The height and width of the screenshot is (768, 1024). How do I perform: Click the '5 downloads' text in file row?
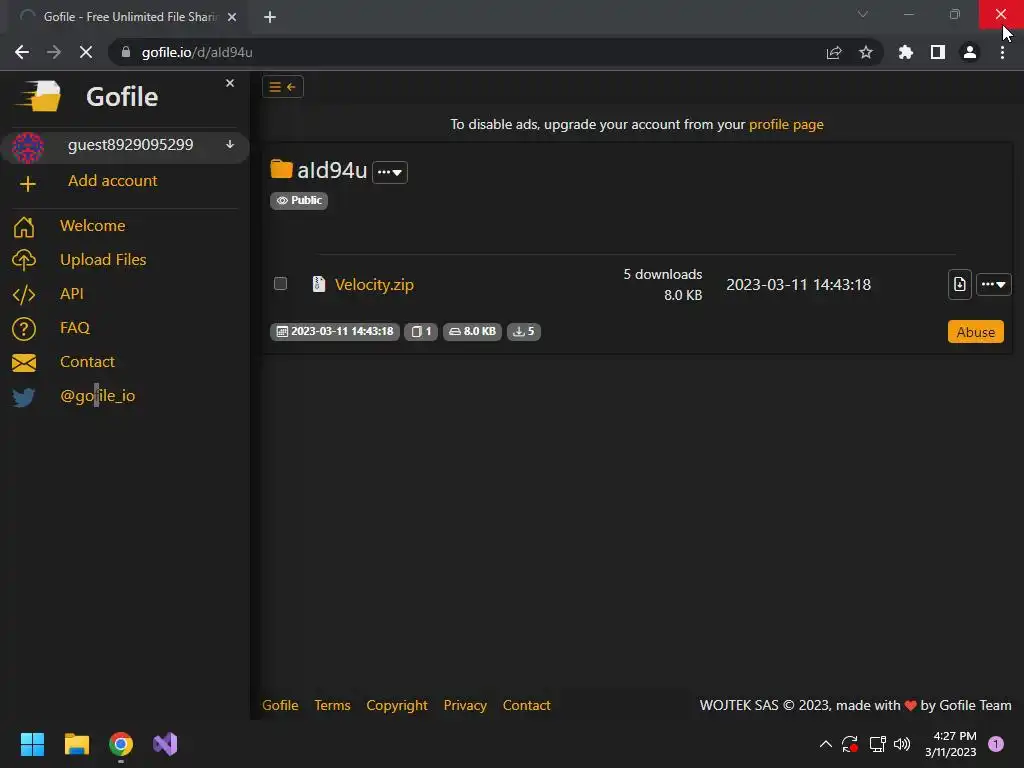[x=662, y=274]
